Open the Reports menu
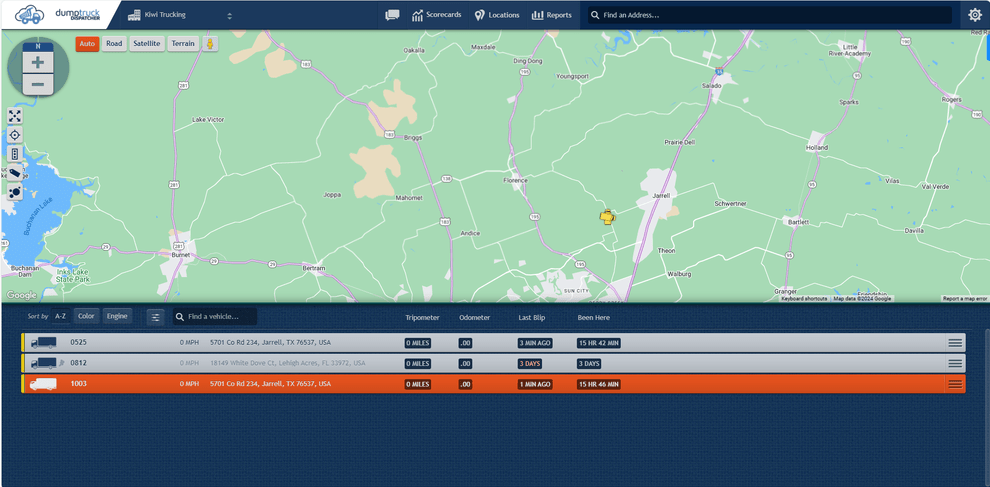The image size is (990, 487). point(551,15)
